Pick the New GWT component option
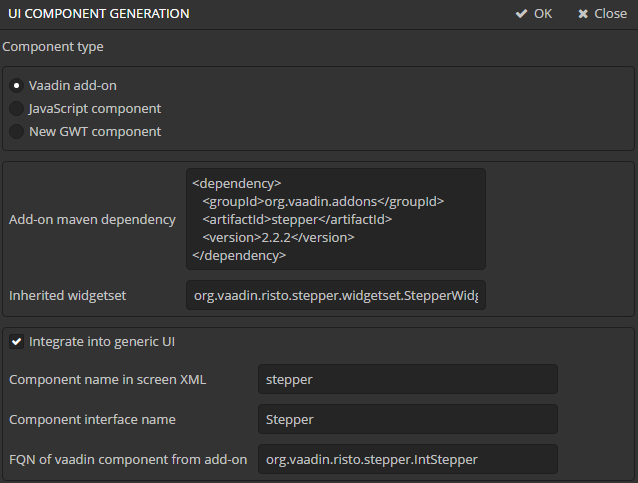The height and width of the screenshot is (483, 638). [17, 131]
